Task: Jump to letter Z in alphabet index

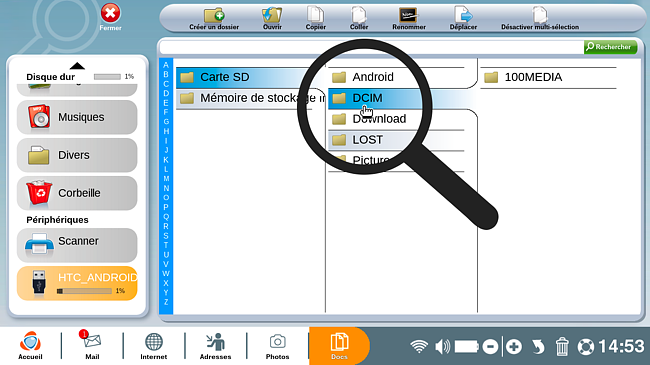Action: point(166,302)
